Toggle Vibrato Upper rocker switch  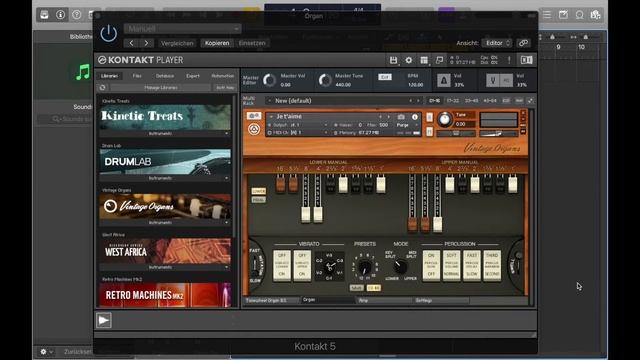(302, 265)
